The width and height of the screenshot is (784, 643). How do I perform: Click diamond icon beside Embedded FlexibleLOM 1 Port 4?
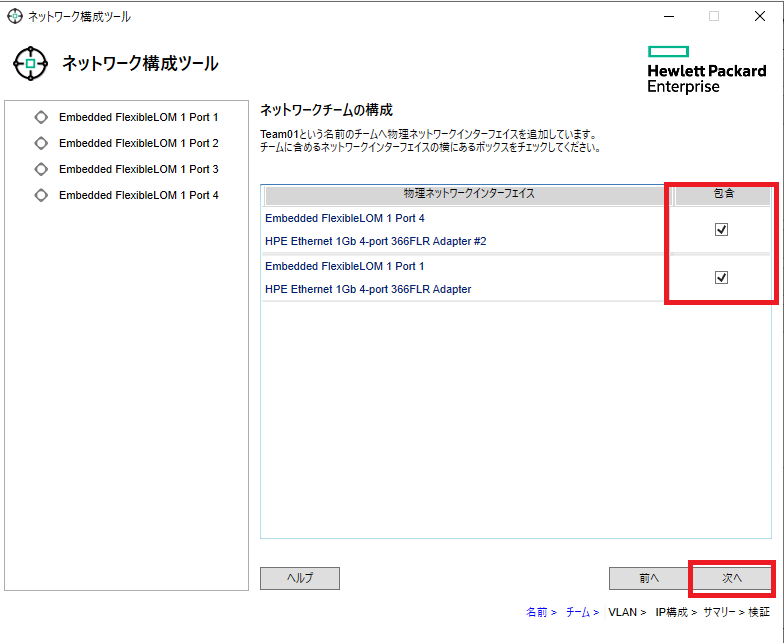pyautogui.click(x=41, y=195)
